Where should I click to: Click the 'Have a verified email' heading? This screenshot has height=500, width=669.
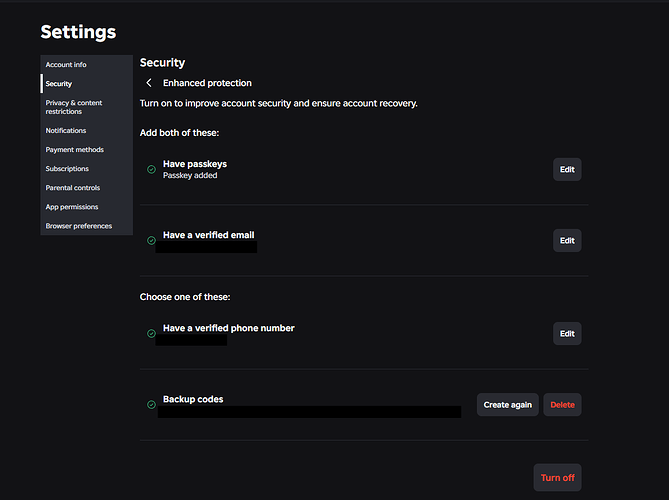pyautogui.click(x=209, y=235)
